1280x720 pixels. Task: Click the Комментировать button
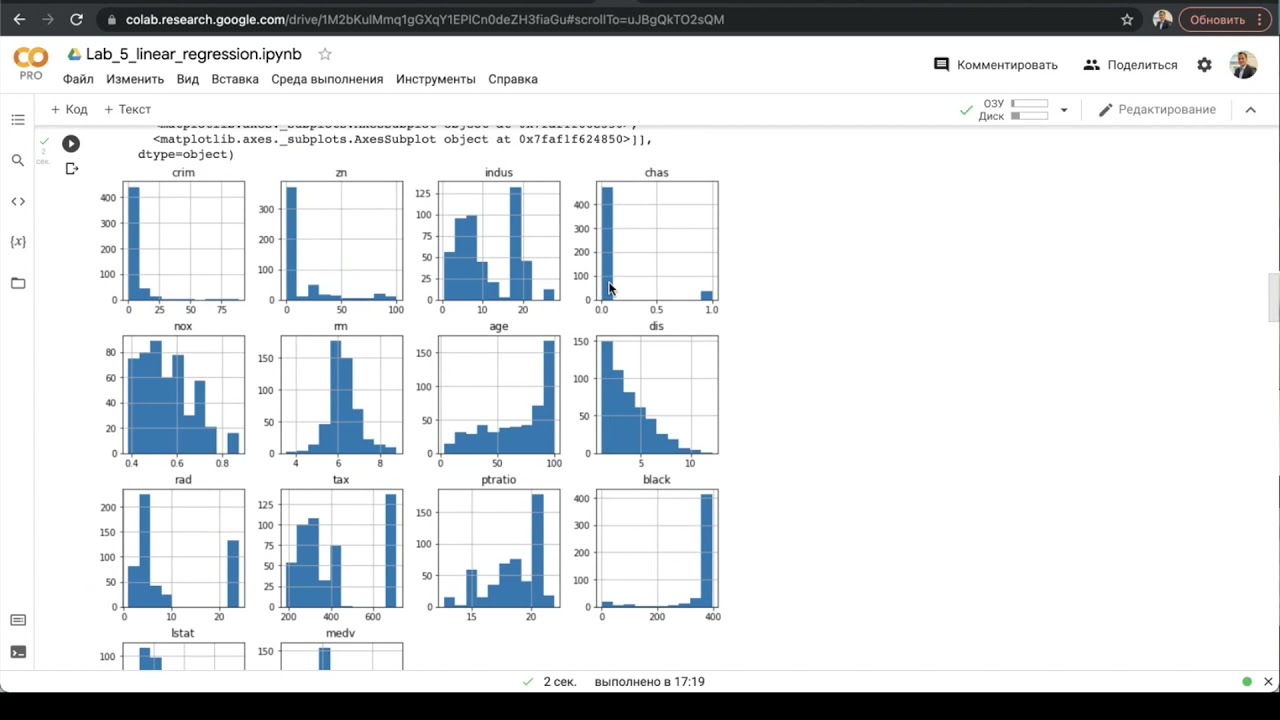pos(995,64)
